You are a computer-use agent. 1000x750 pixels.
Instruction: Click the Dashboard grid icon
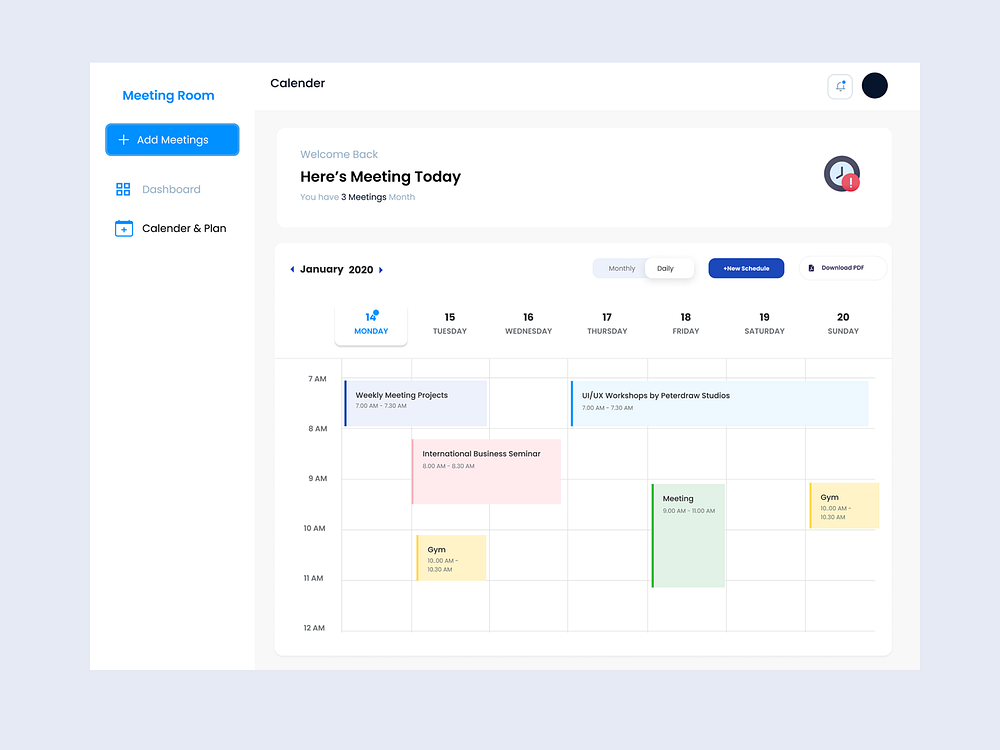coord(123,189)
